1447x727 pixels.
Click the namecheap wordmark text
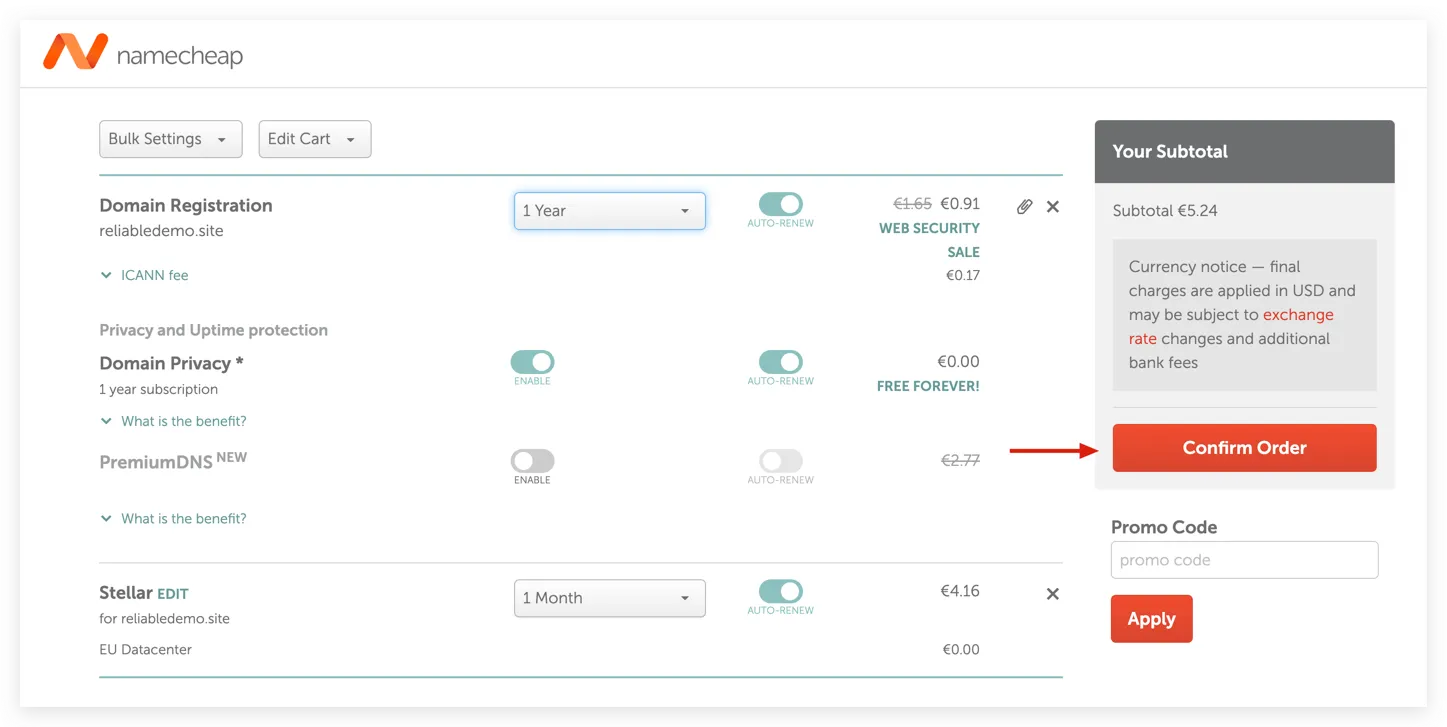coord(180,56)
